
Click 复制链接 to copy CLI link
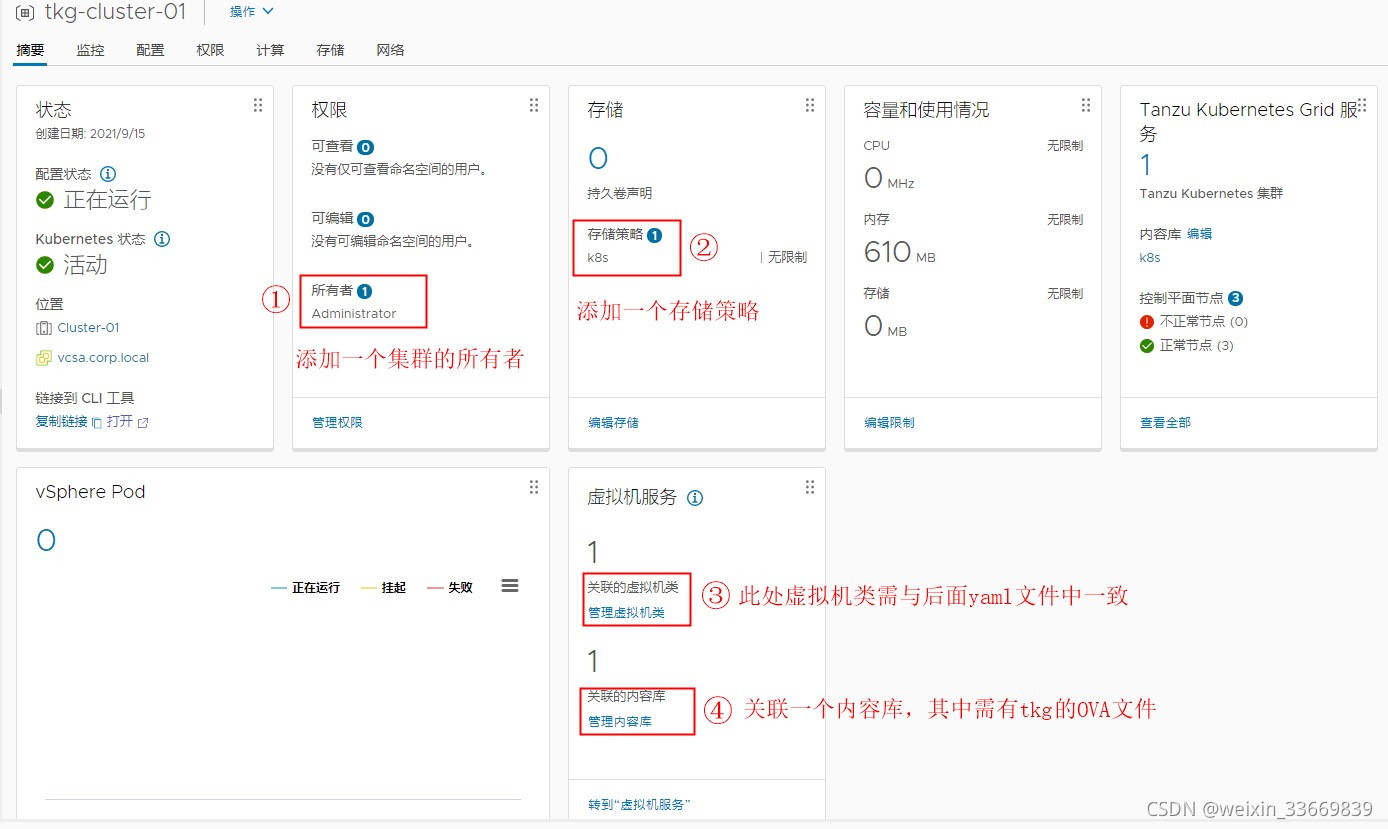click(x=62, y=422)
